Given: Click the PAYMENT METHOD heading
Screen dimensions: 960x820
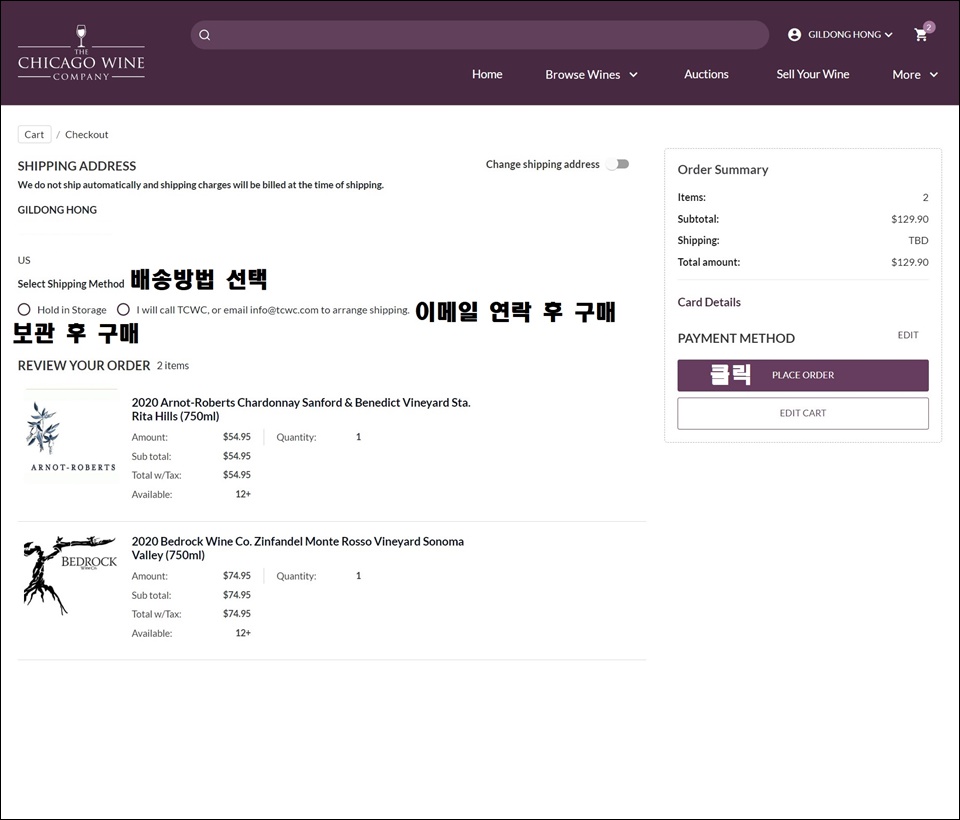Looking at the screenshot, I should (x=736, y=339).
